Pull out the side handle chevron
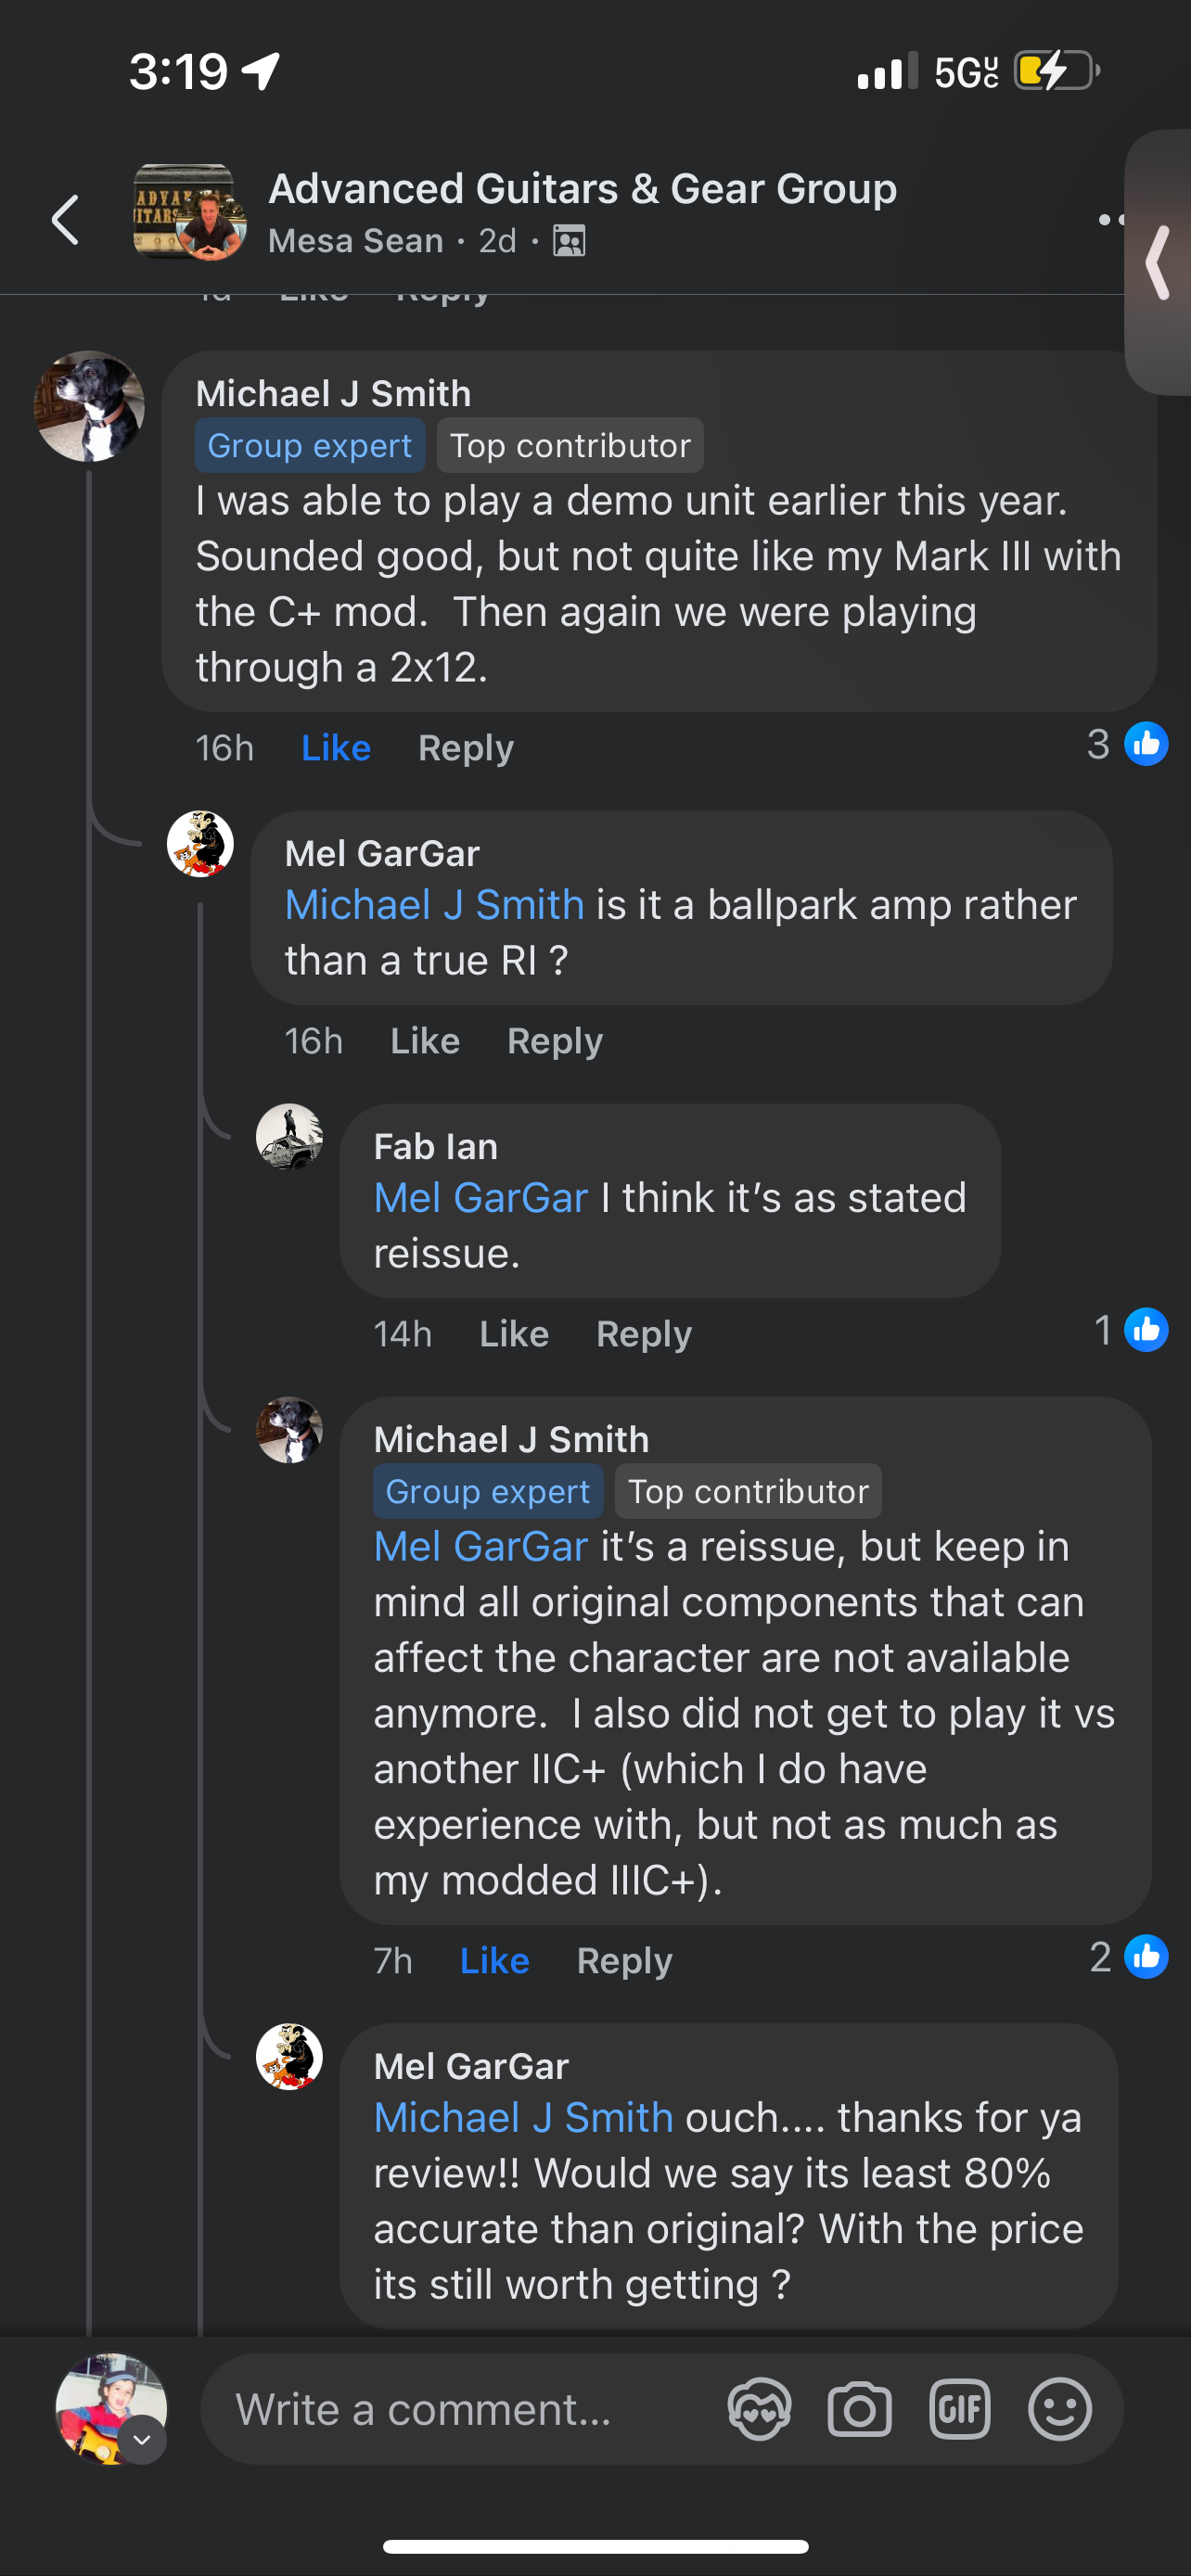 pos(1159,262)
